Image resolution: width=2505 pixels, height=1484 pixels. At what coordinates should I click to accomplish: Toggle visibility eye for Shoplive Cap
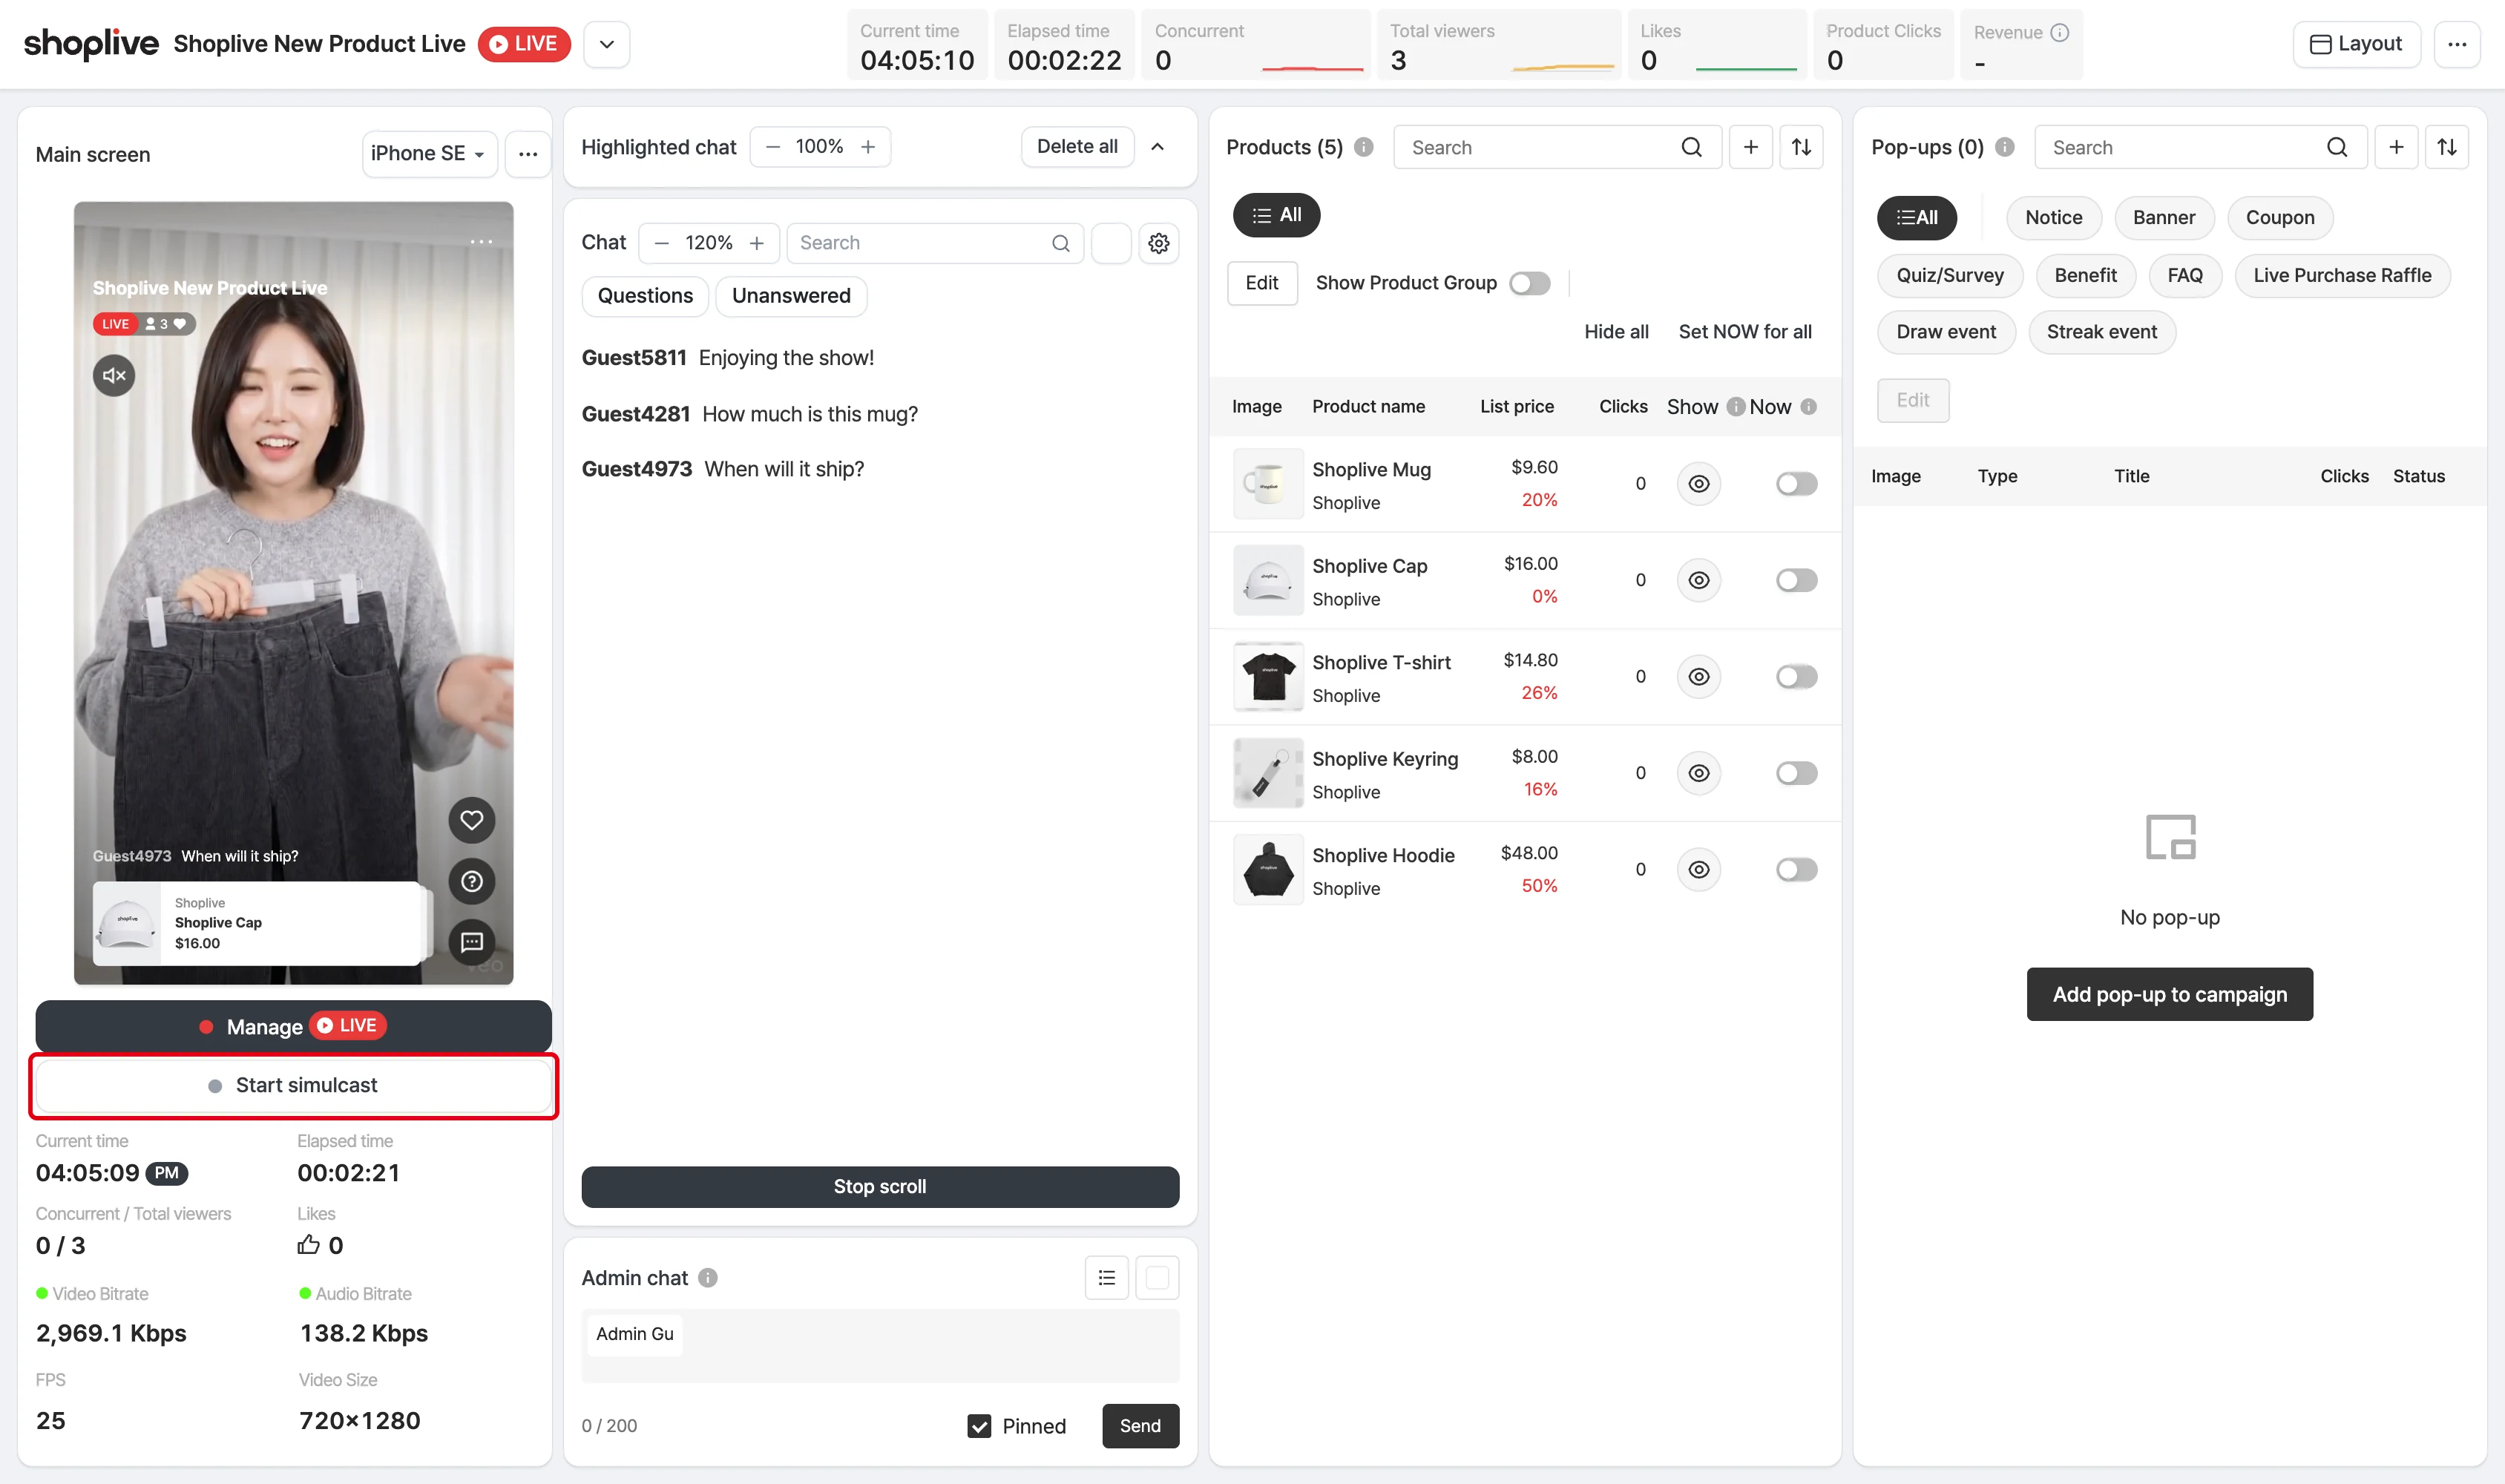tap(1699, 580)
